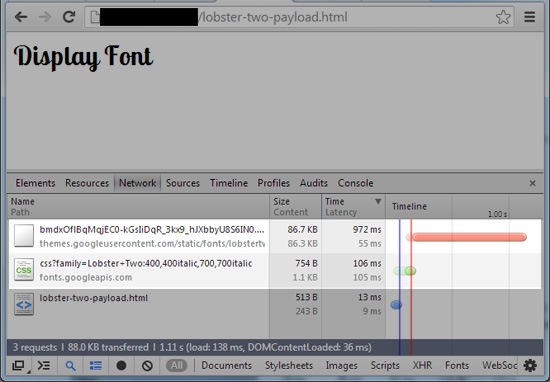The width and height of the screenshot is (550, 382).
Task: Click the 513 B size cell
Action: (x=306, y=297)
